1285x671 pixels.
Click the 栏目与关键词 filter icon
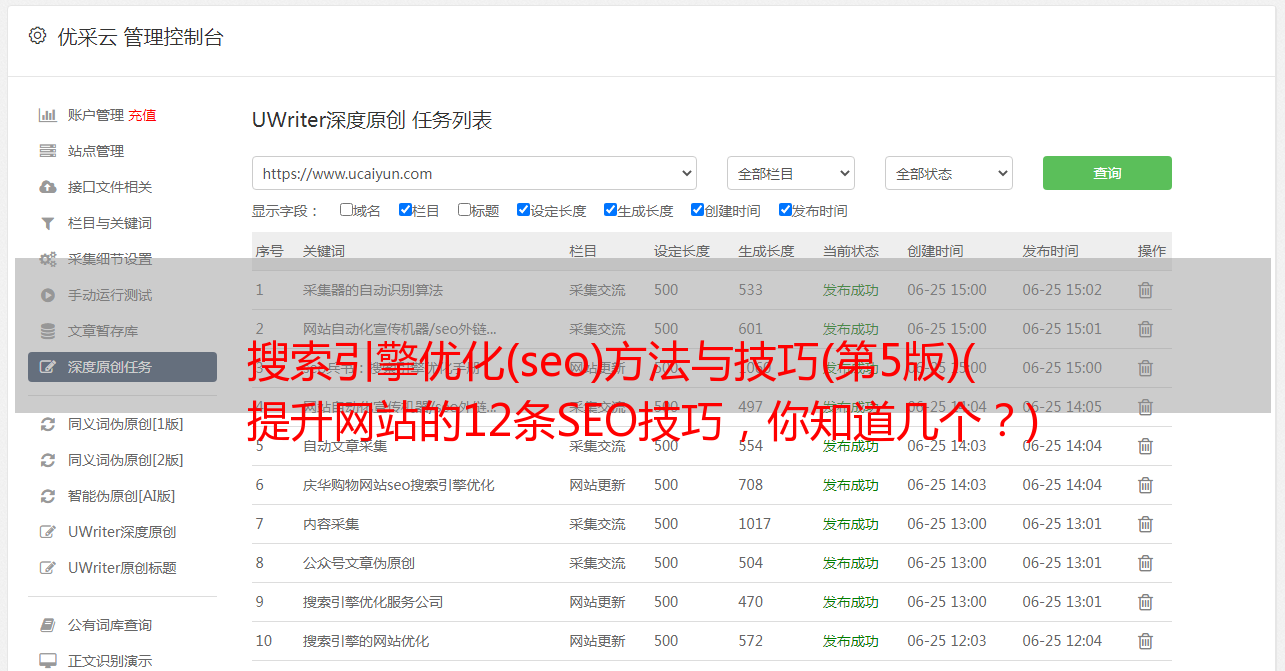(x=47, y=223)
